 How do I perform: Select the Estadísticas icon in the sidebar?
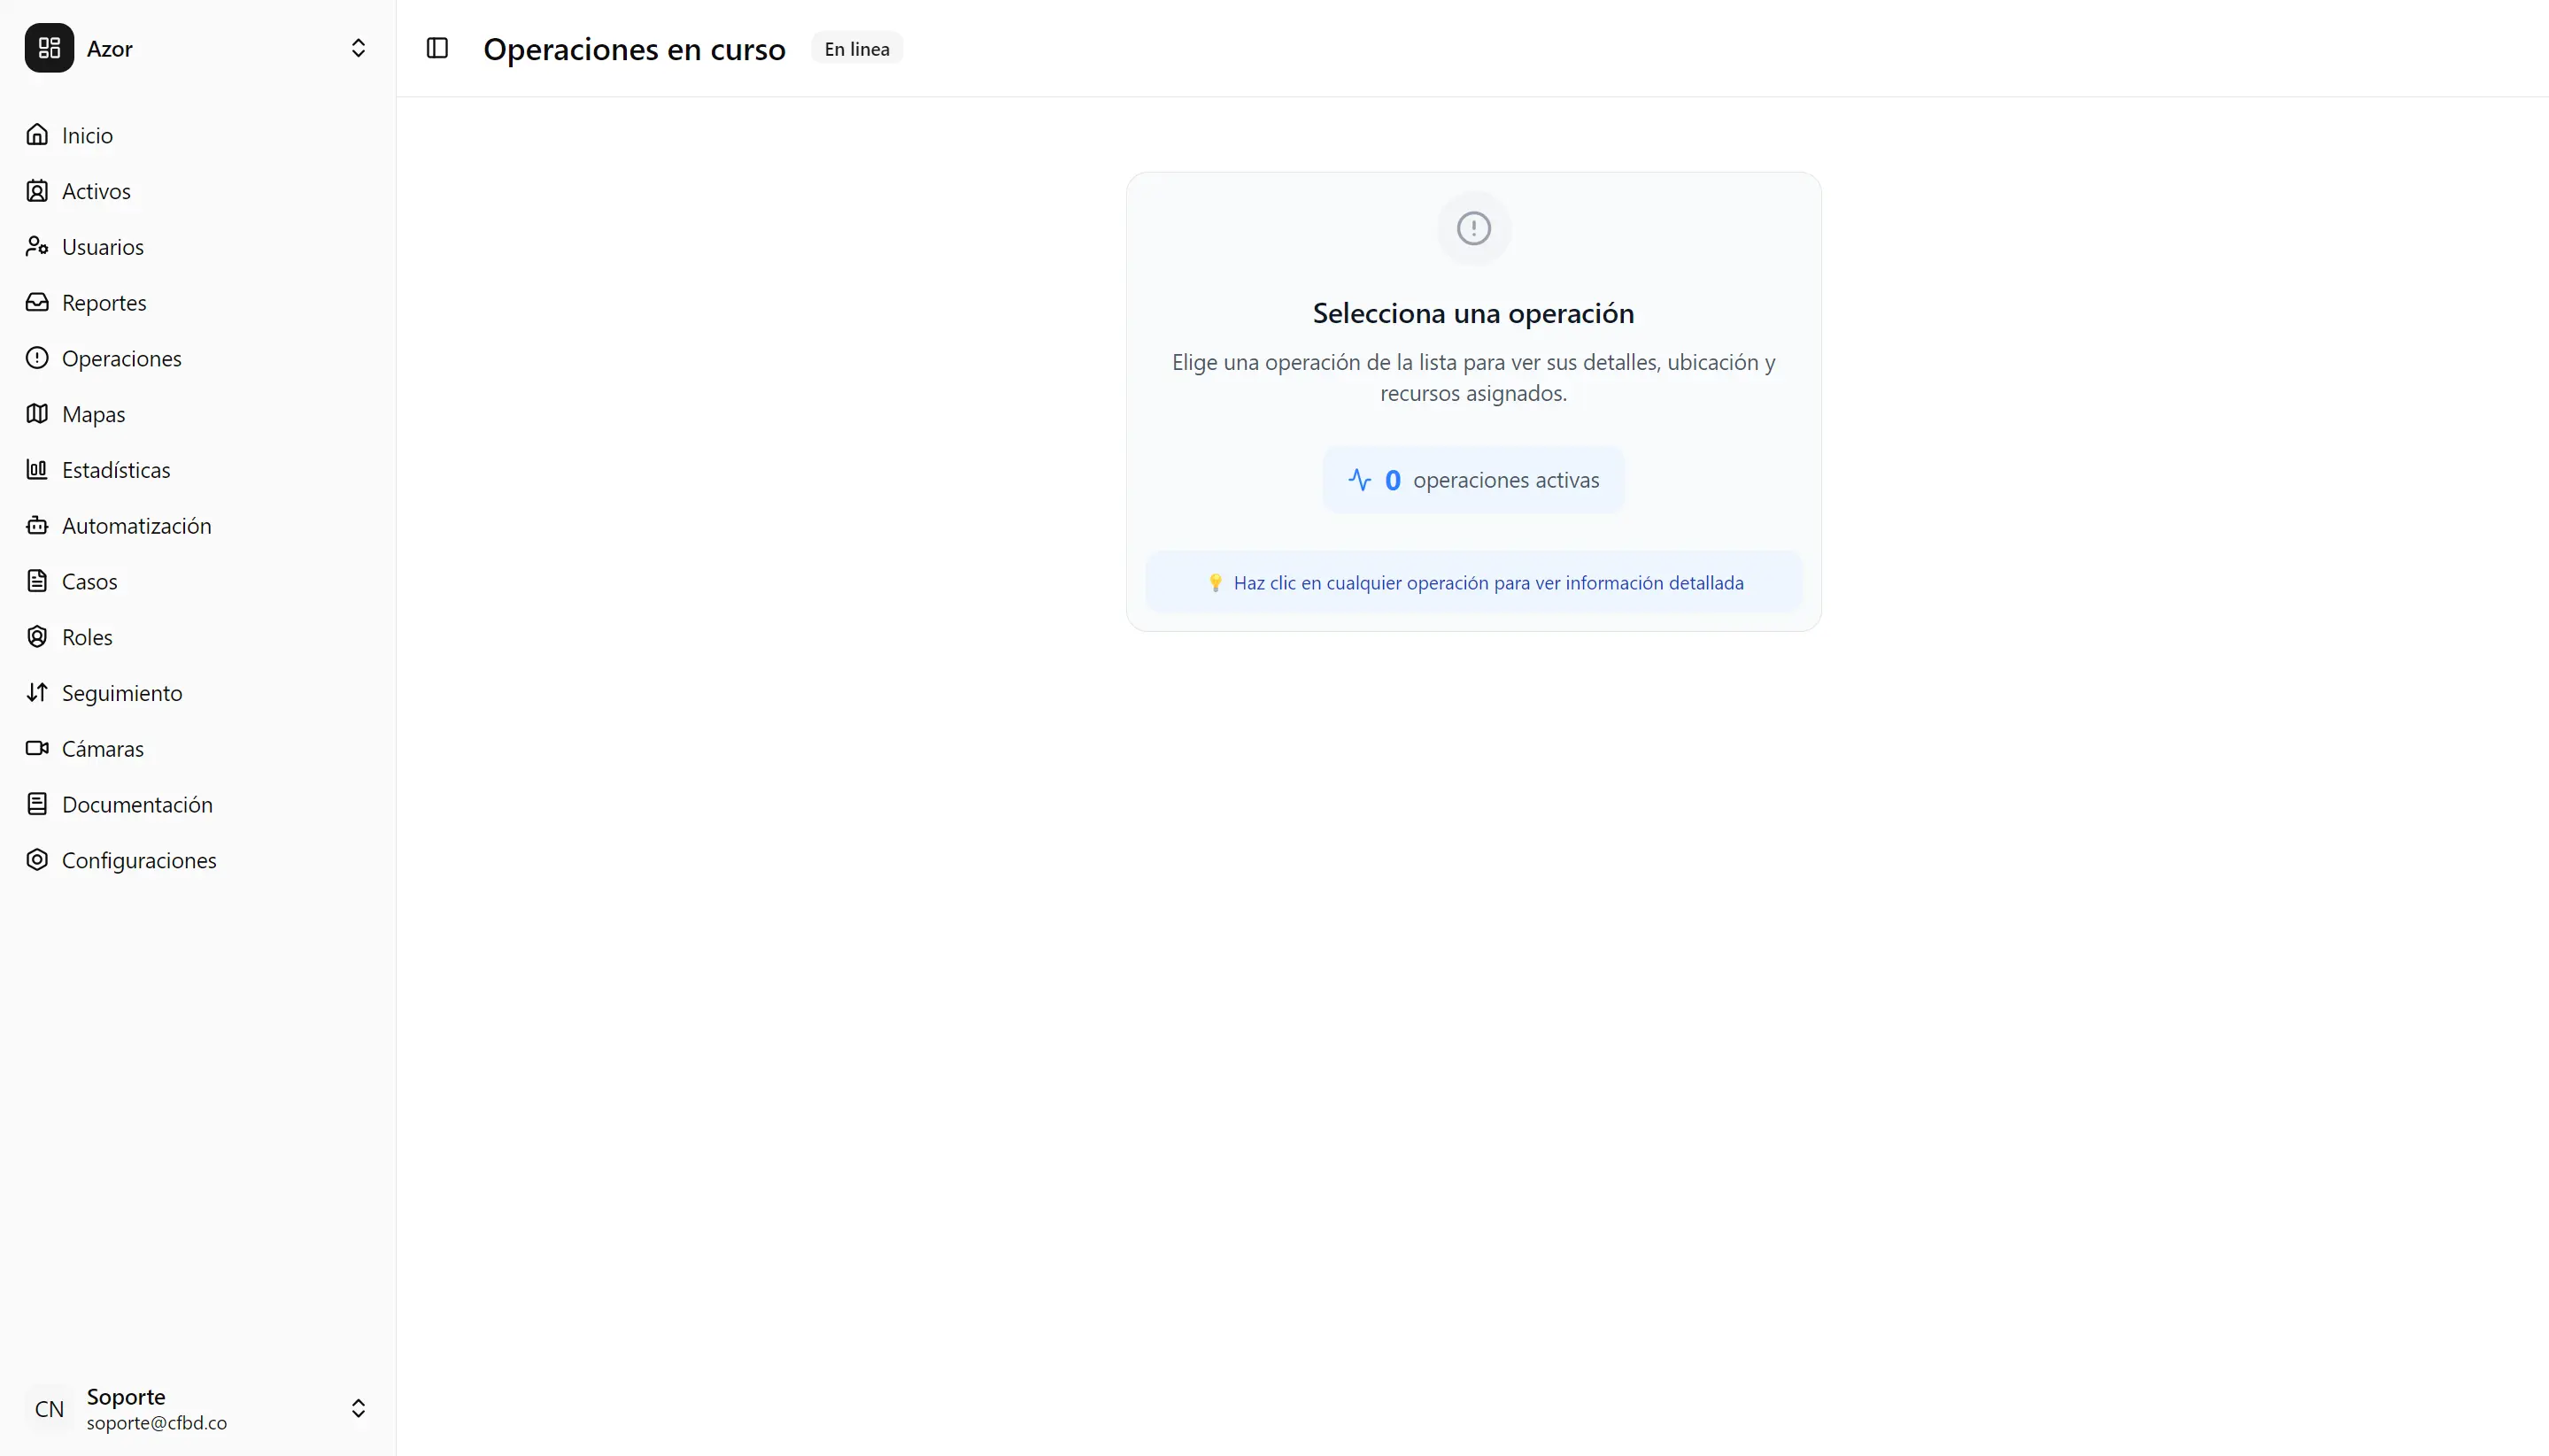point(37,469)
